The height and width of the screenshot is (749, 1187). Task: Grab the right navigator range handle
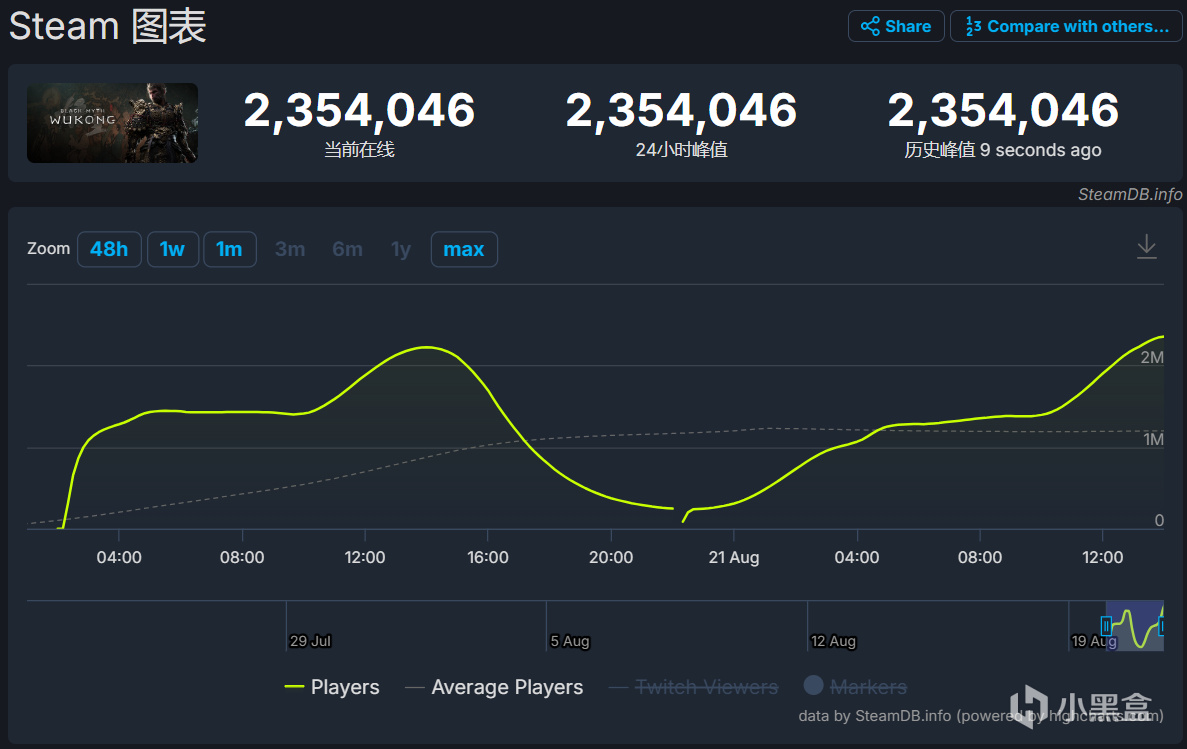(1161, 626)
